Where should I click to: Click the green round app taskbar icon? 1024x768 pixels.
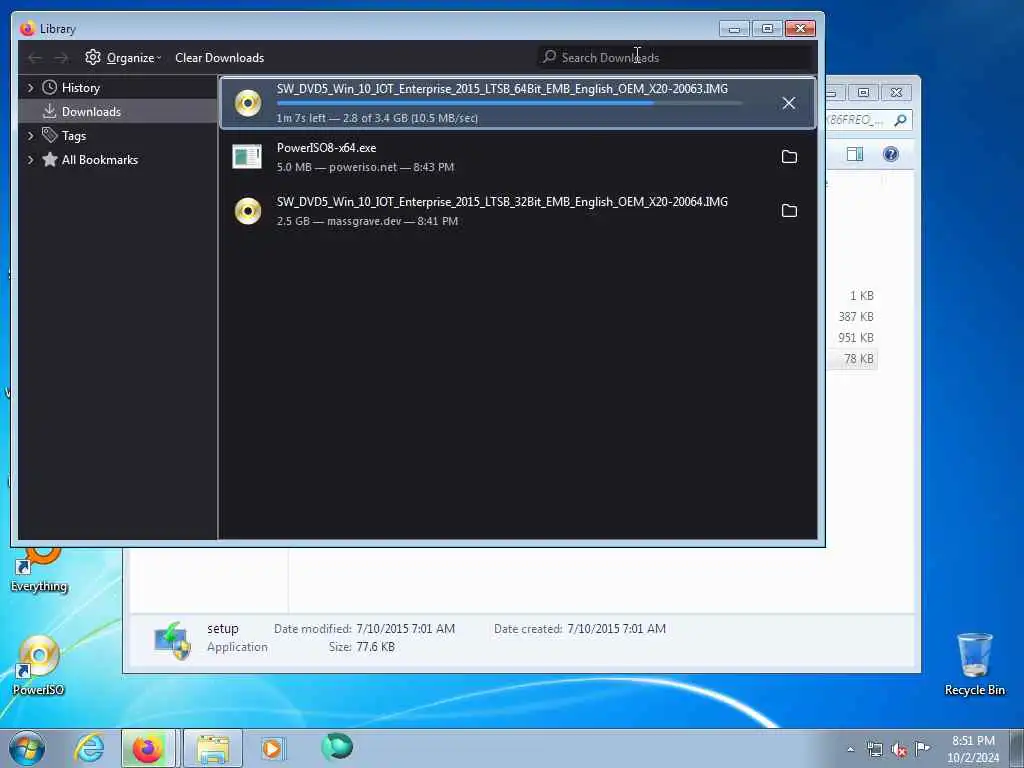point(337,747)
